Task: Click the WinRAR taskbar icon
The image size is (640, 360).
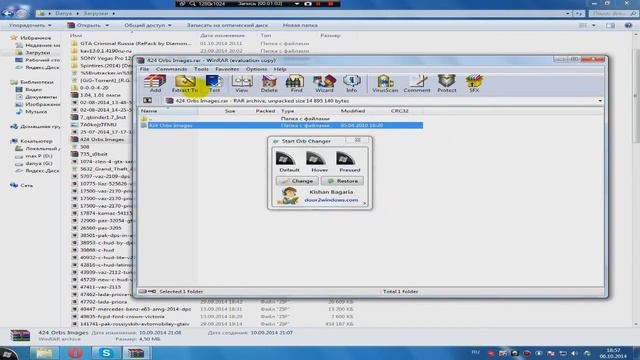Action: coord(136,353)
